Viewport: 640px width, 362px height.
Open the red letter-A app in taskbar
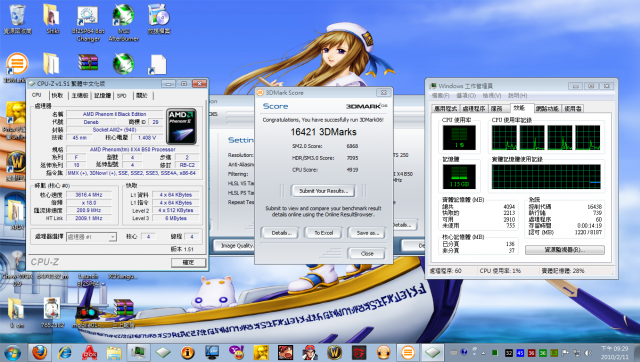pyautogui.click(x=89, y=352)
